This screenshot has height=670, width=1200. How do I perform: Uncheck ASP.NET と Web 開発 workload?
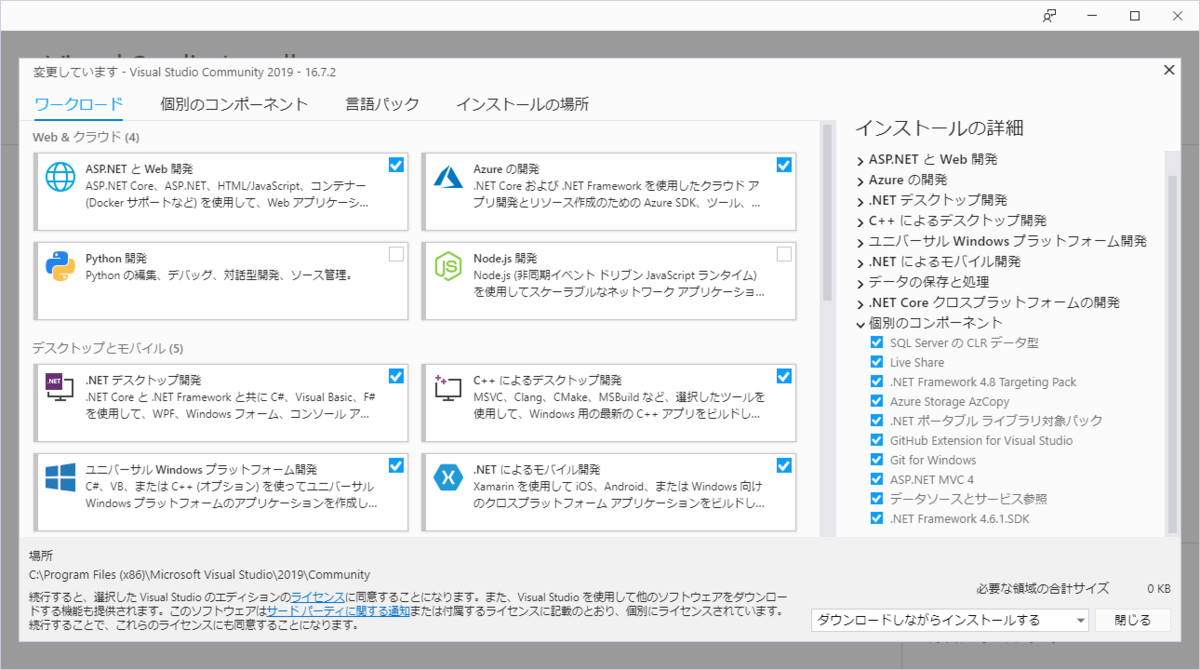pos(396,165)
